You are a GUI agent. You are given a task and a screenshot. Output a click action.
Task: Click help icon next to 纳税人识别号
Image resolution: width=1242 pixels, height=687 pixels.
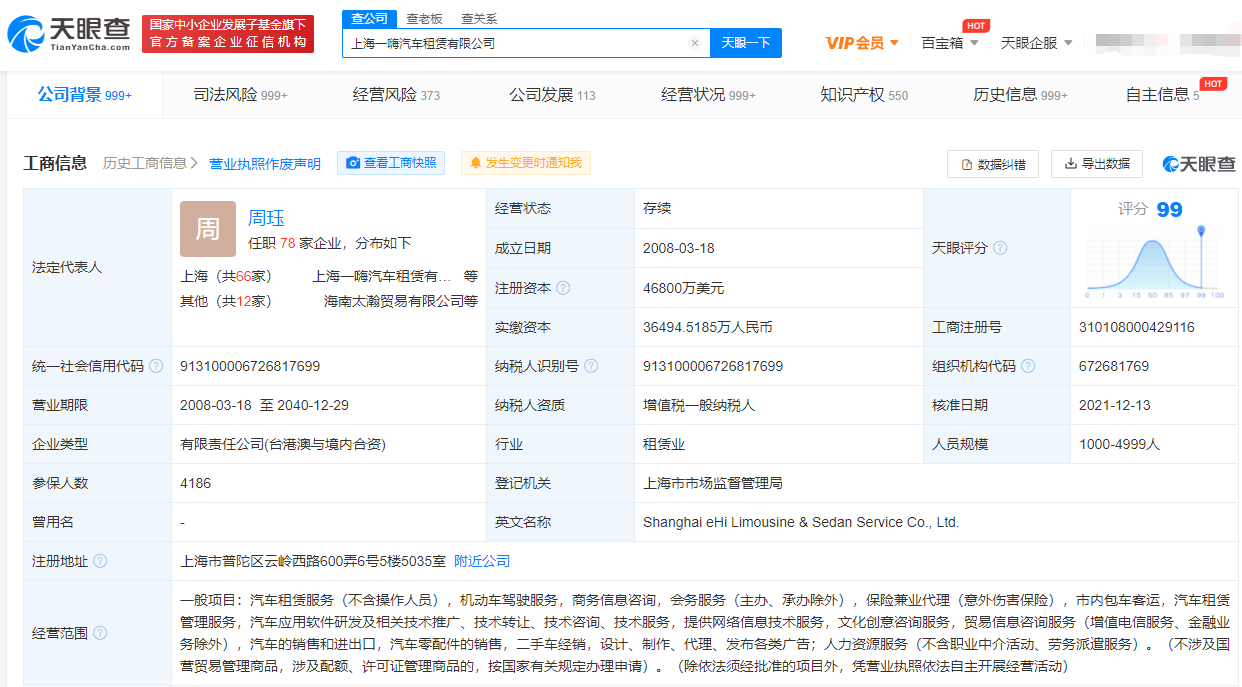592,366
